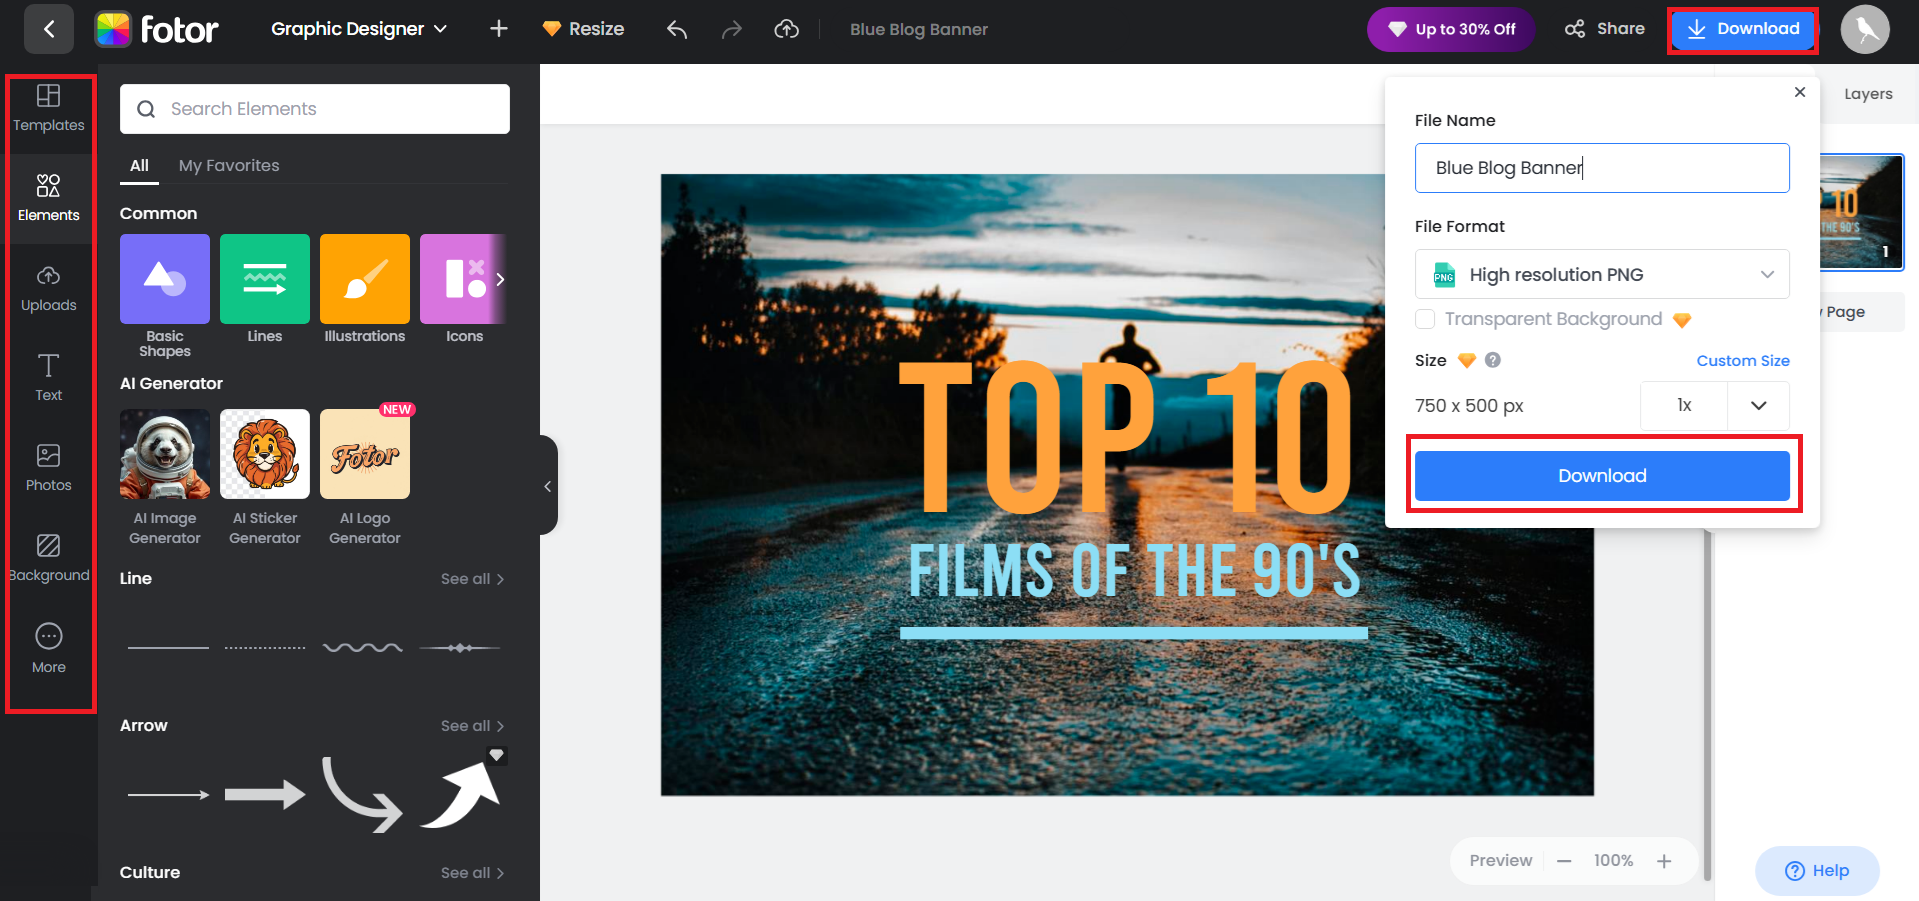Select Icons category
1919x901 pixels.
[463, 279]
